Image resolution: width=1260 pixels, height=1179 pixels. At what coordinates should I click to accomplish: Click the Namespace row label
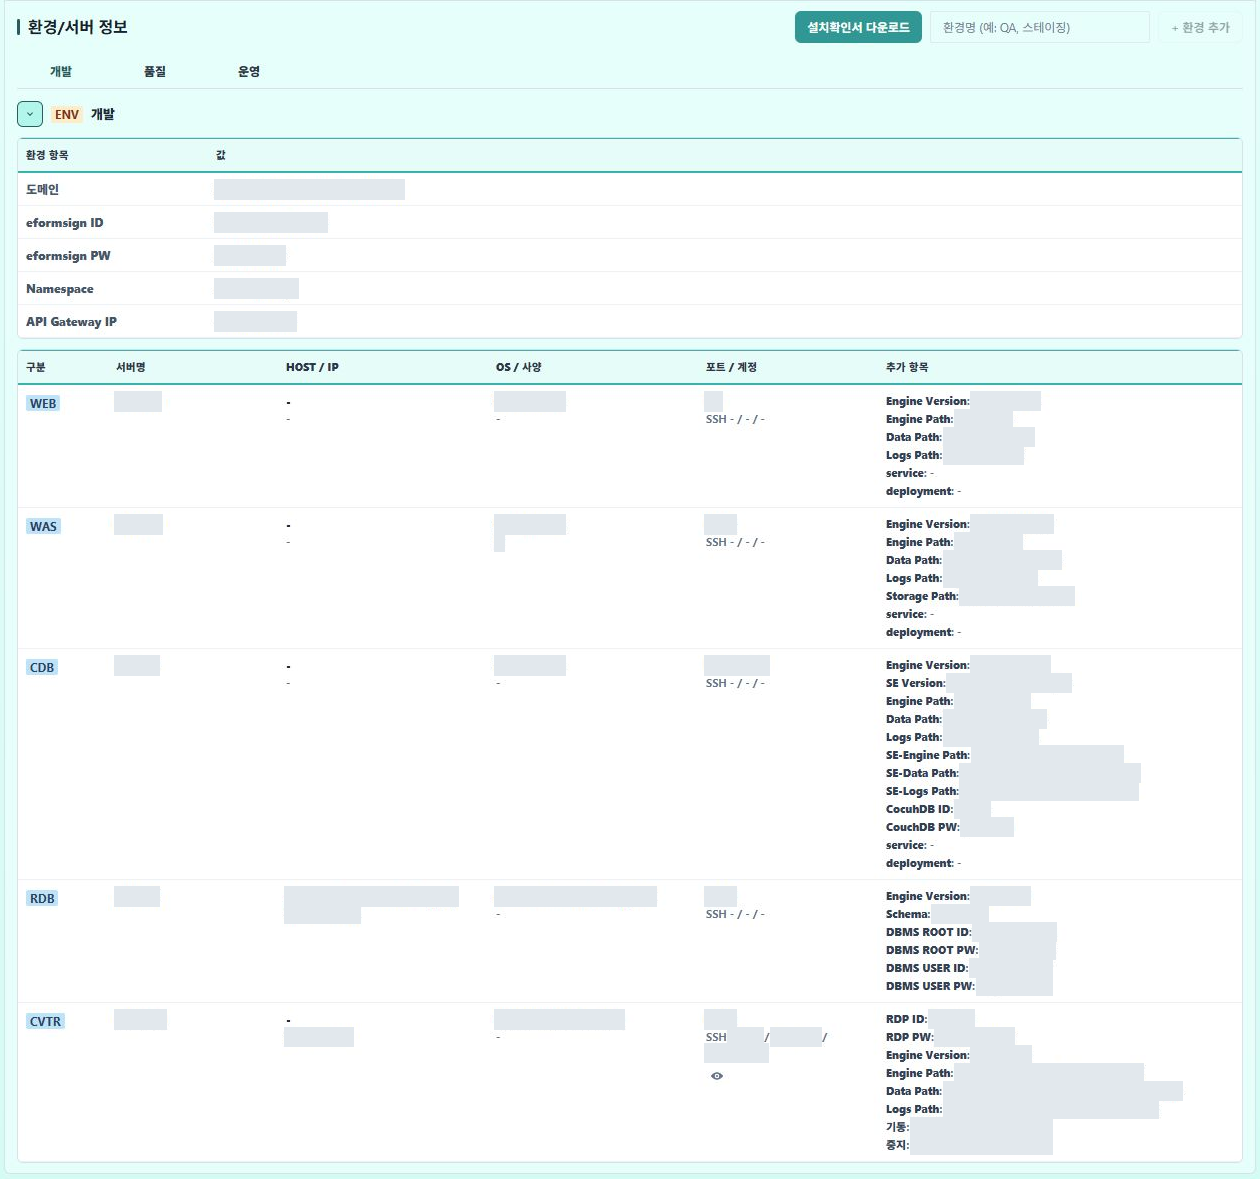pos(60,289)
